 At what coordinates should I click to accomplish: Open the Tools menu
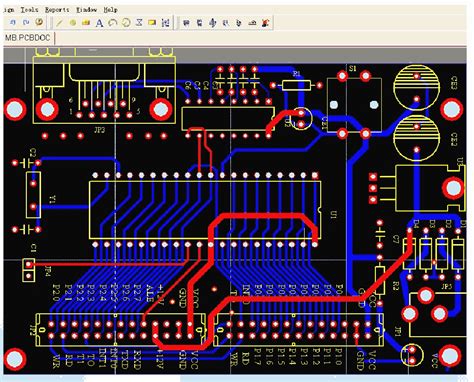coord(29,10)
